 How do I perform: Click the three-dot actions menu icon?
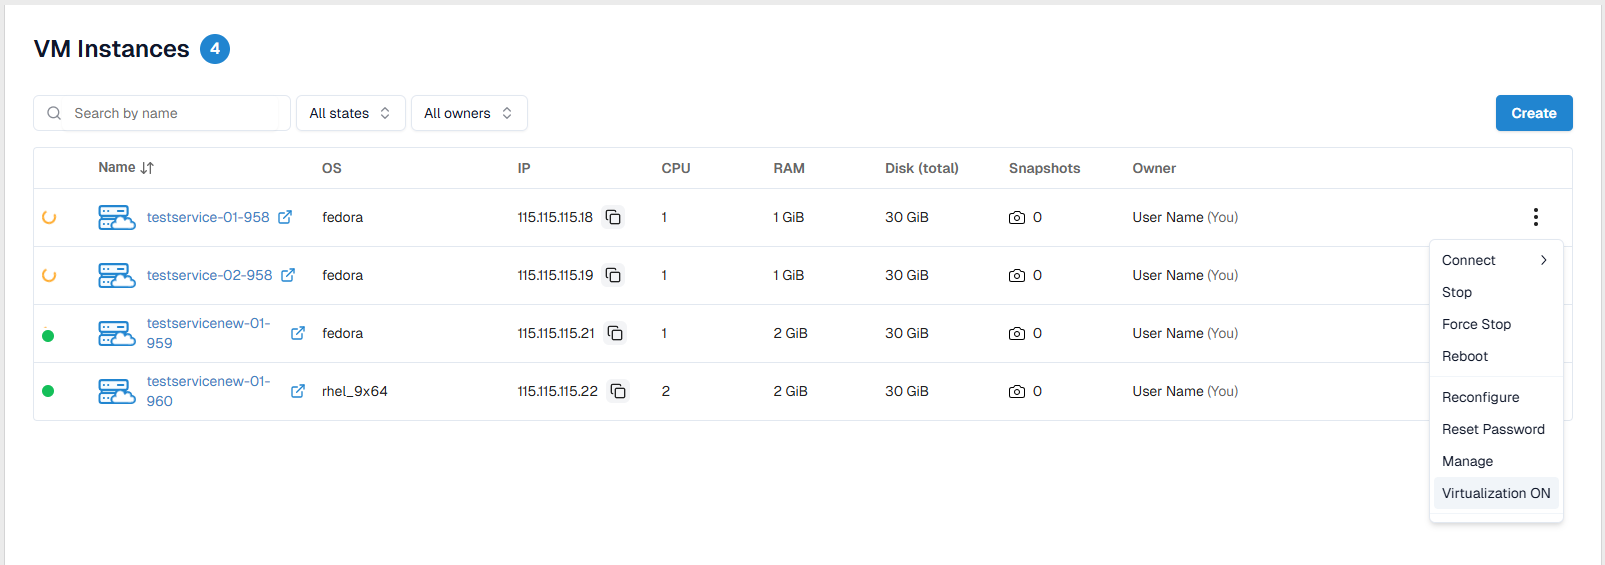click(1535, 217)
